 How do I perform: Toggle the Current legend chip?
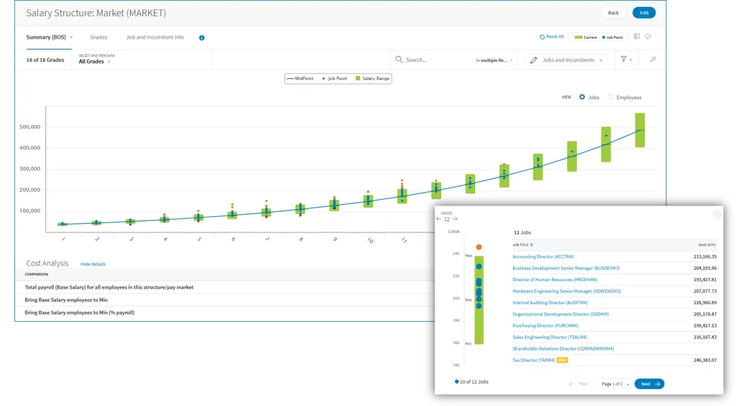click(x=586, y=37)
